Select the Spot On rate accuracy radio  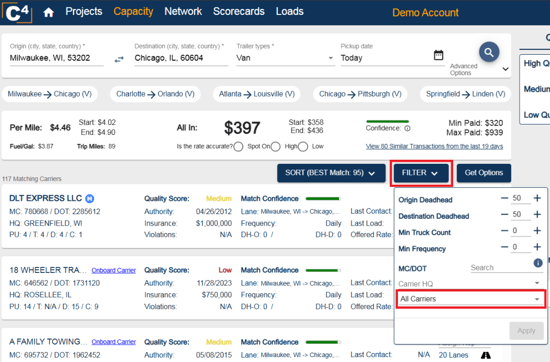click(239, 147)
